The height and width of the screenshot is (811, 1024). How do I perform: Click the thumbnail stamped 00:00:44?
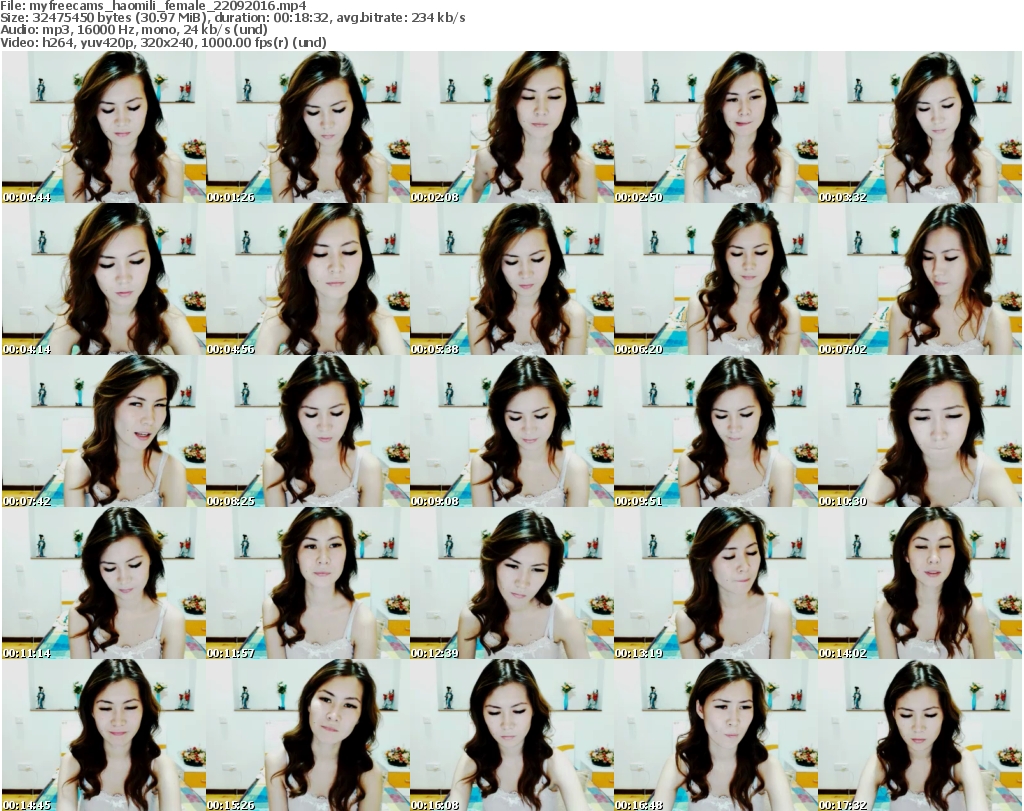pos(104,127)
